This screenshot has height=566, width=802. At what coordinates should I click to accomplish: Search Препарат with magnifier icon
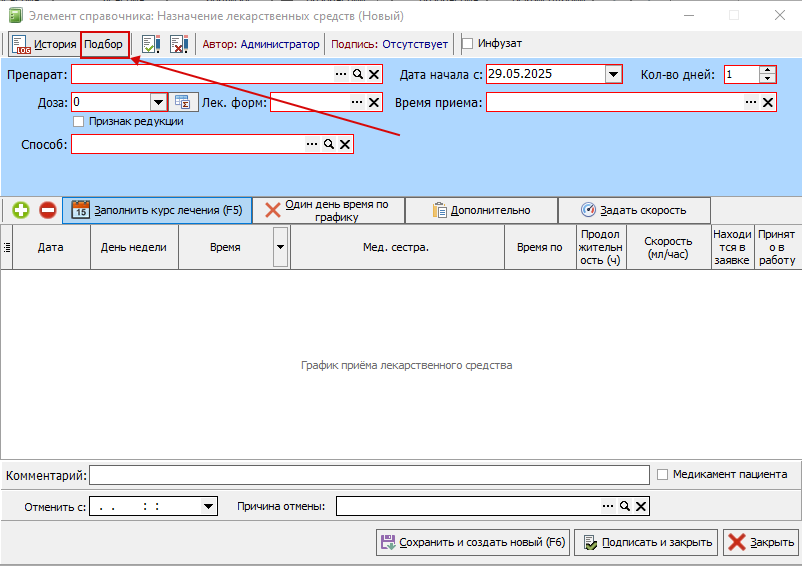pyautogui.click(x=358, y=74)
